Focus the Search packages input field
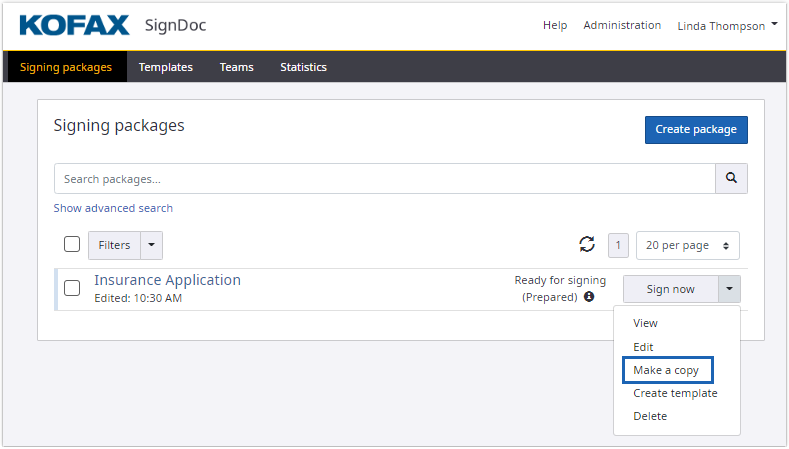789x449 pixels. [x=384, y=179]
